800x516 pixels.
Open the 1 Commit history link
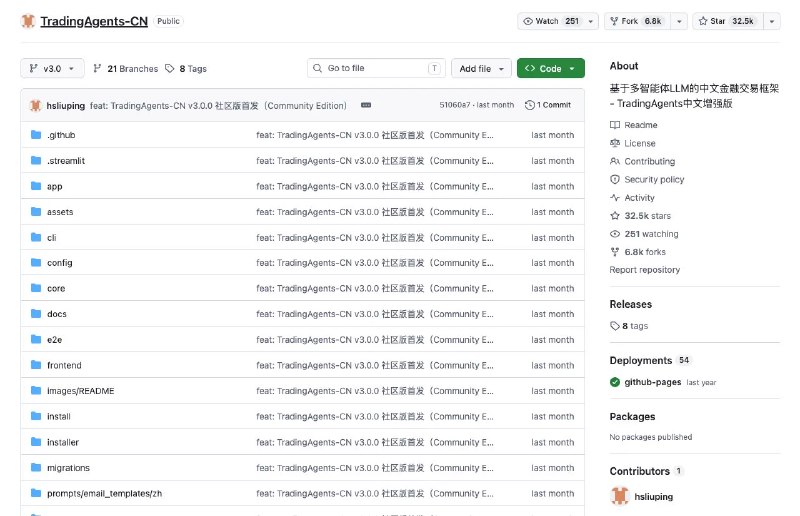(548, 105)
